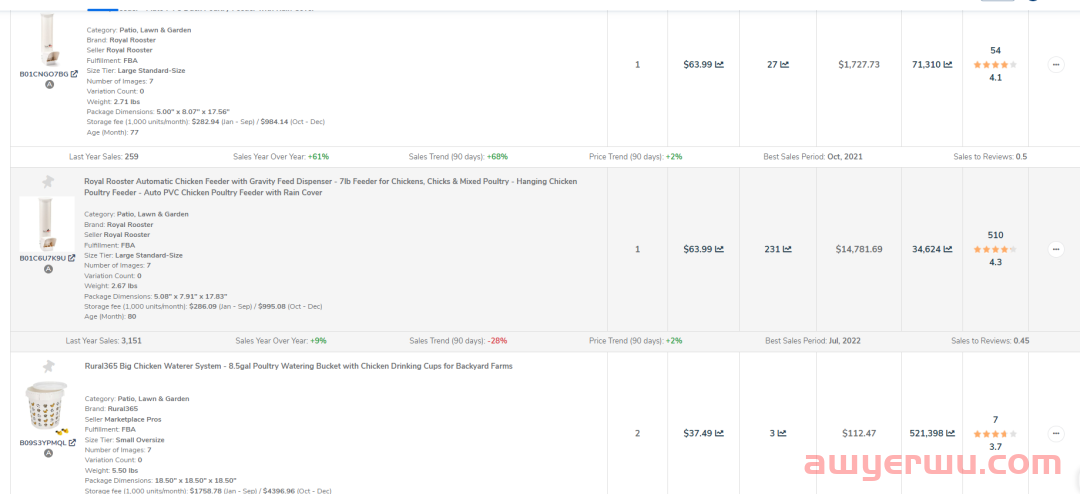Open external link for ASIN B09S3YPMQL
The image size is (1080, 494).
click(72, 442)
